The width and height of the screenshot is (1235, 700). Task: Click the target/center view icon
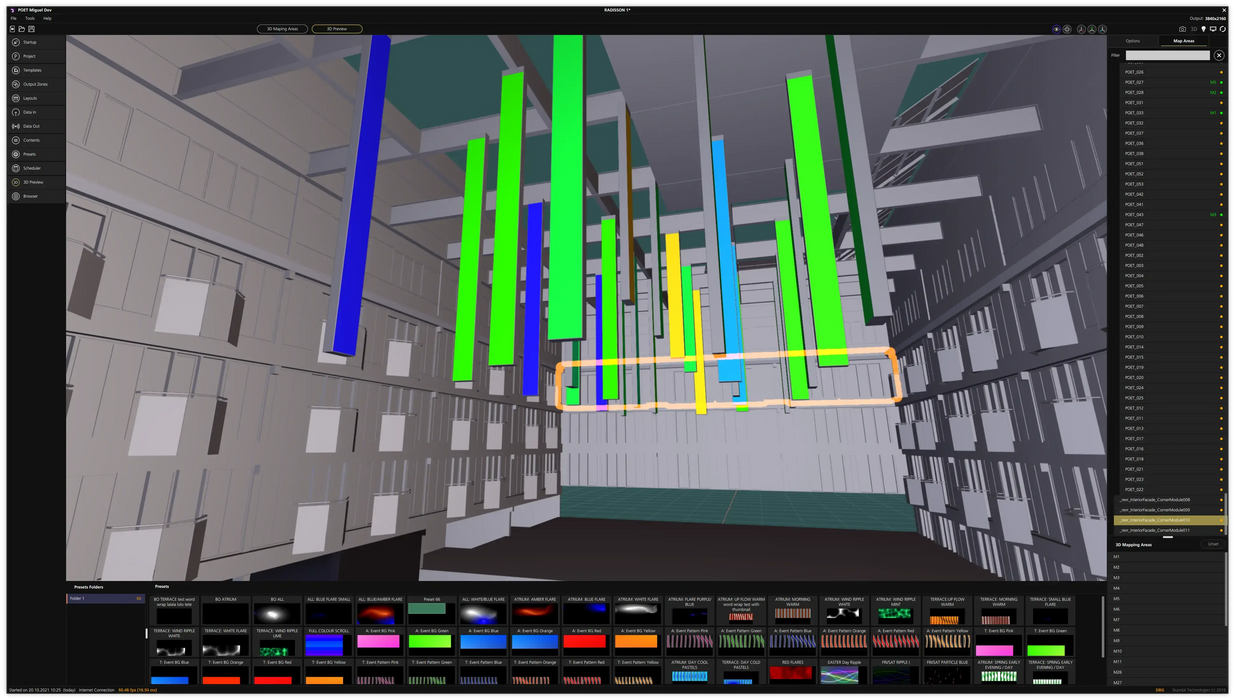click(x=1067, y=29)
